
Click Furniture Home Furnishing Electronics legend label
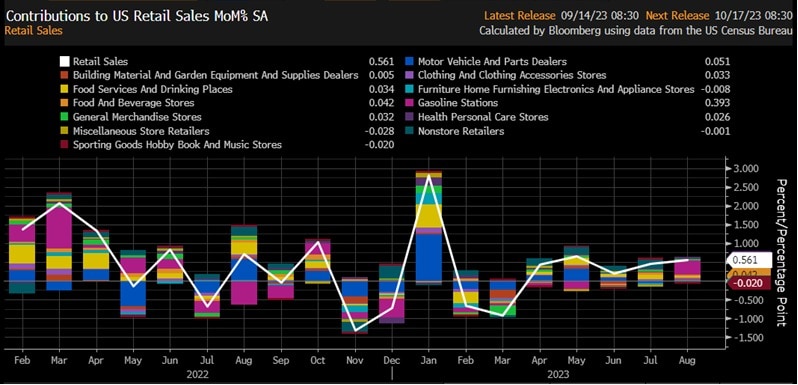[556, 89]
